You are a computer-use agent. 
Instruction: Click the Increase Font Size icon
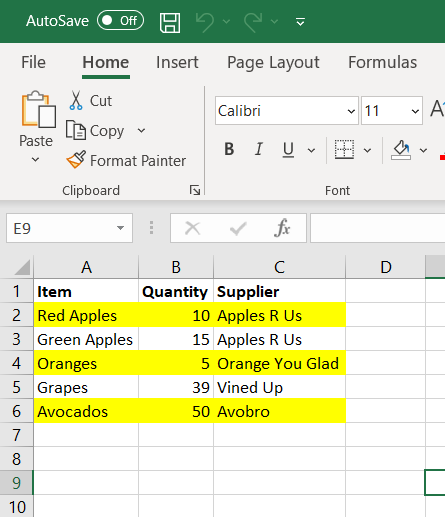pos(437,109)
